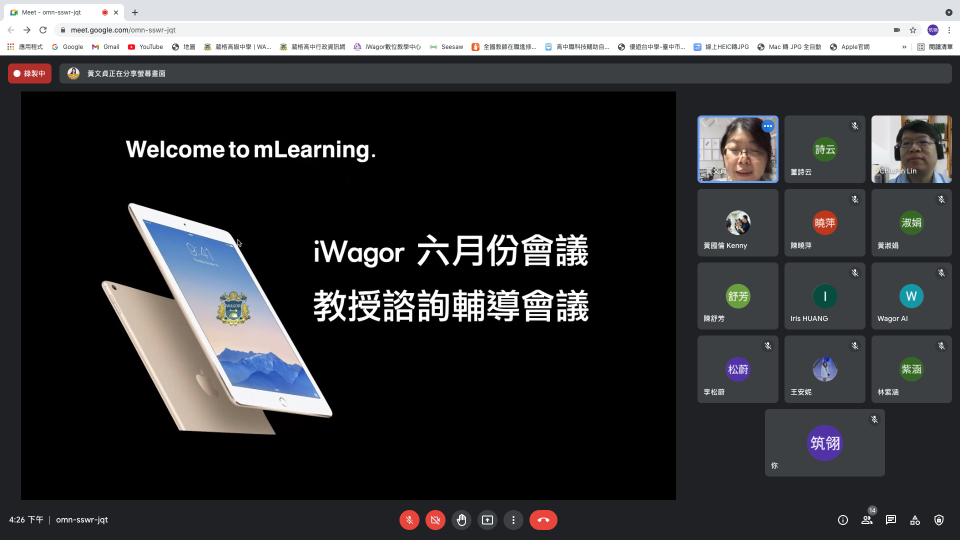Open the meeting details info icon
Image resolution: width=960 pixels, height=540 pixels.
(x=842, y=520)
